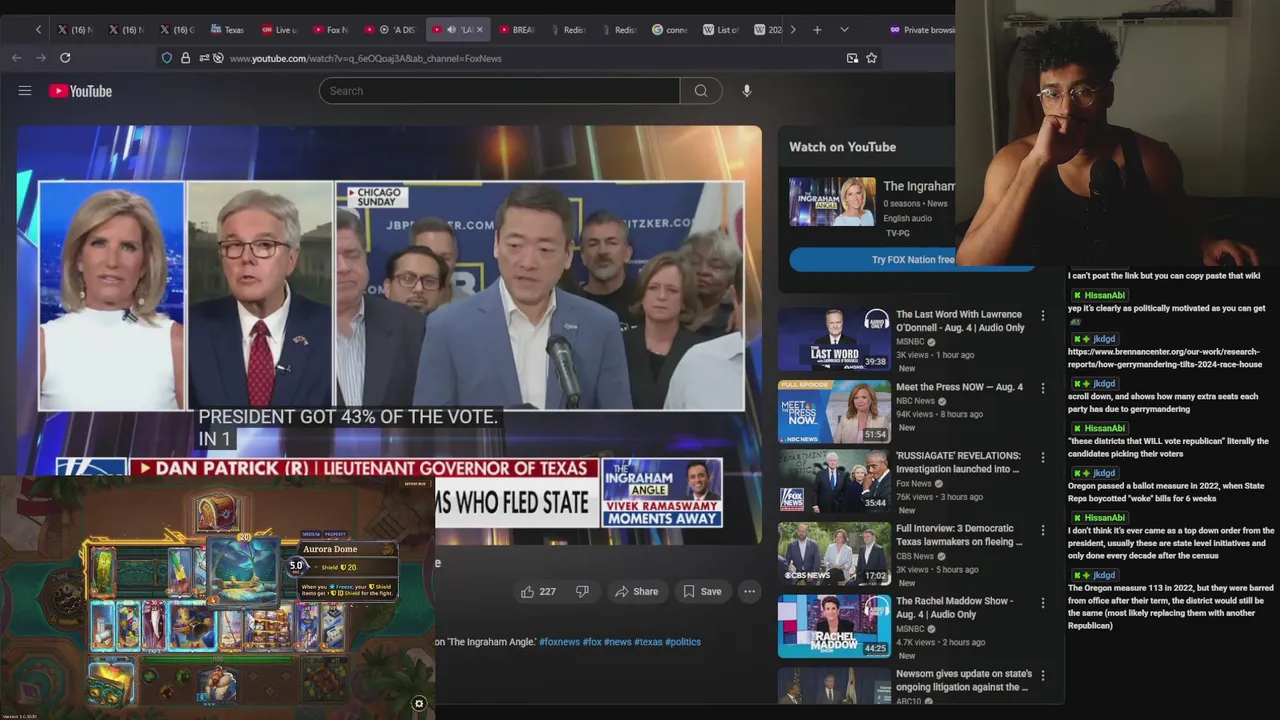Click the browser URL address bar

tap(520, 58)
